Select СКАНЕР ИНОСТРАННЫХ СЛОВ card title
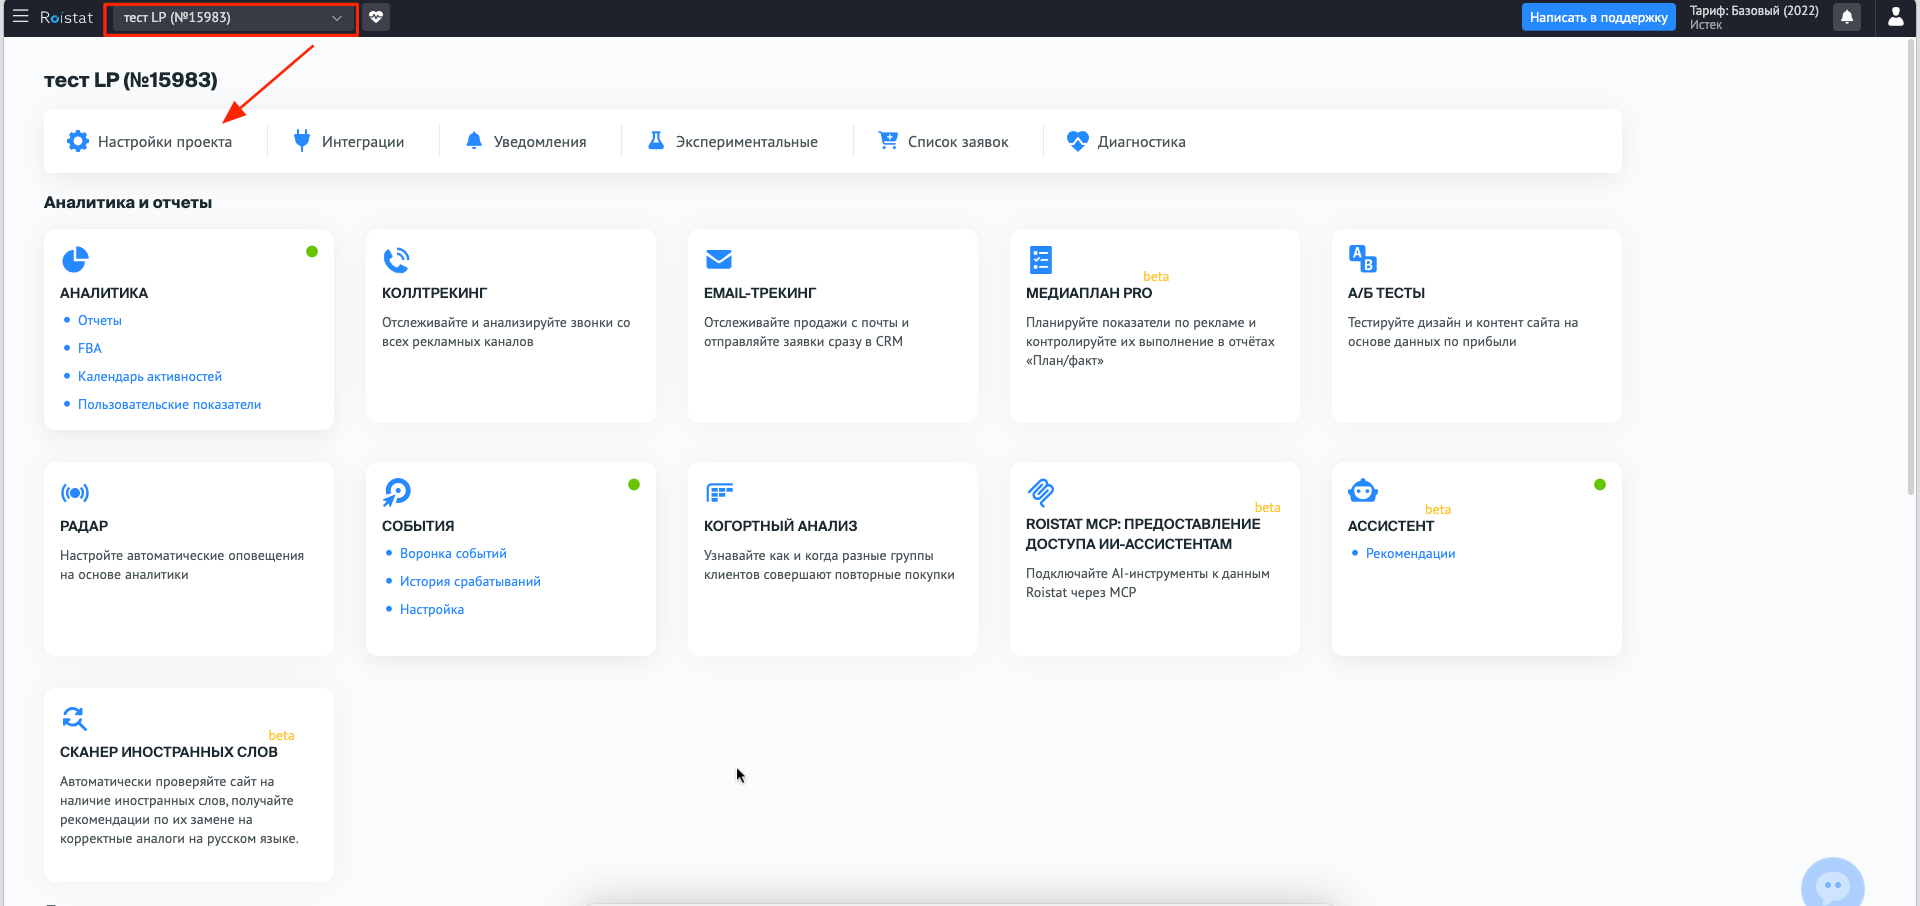The height and width of the screenshot is (906, 1920). (x=169, y=752)
